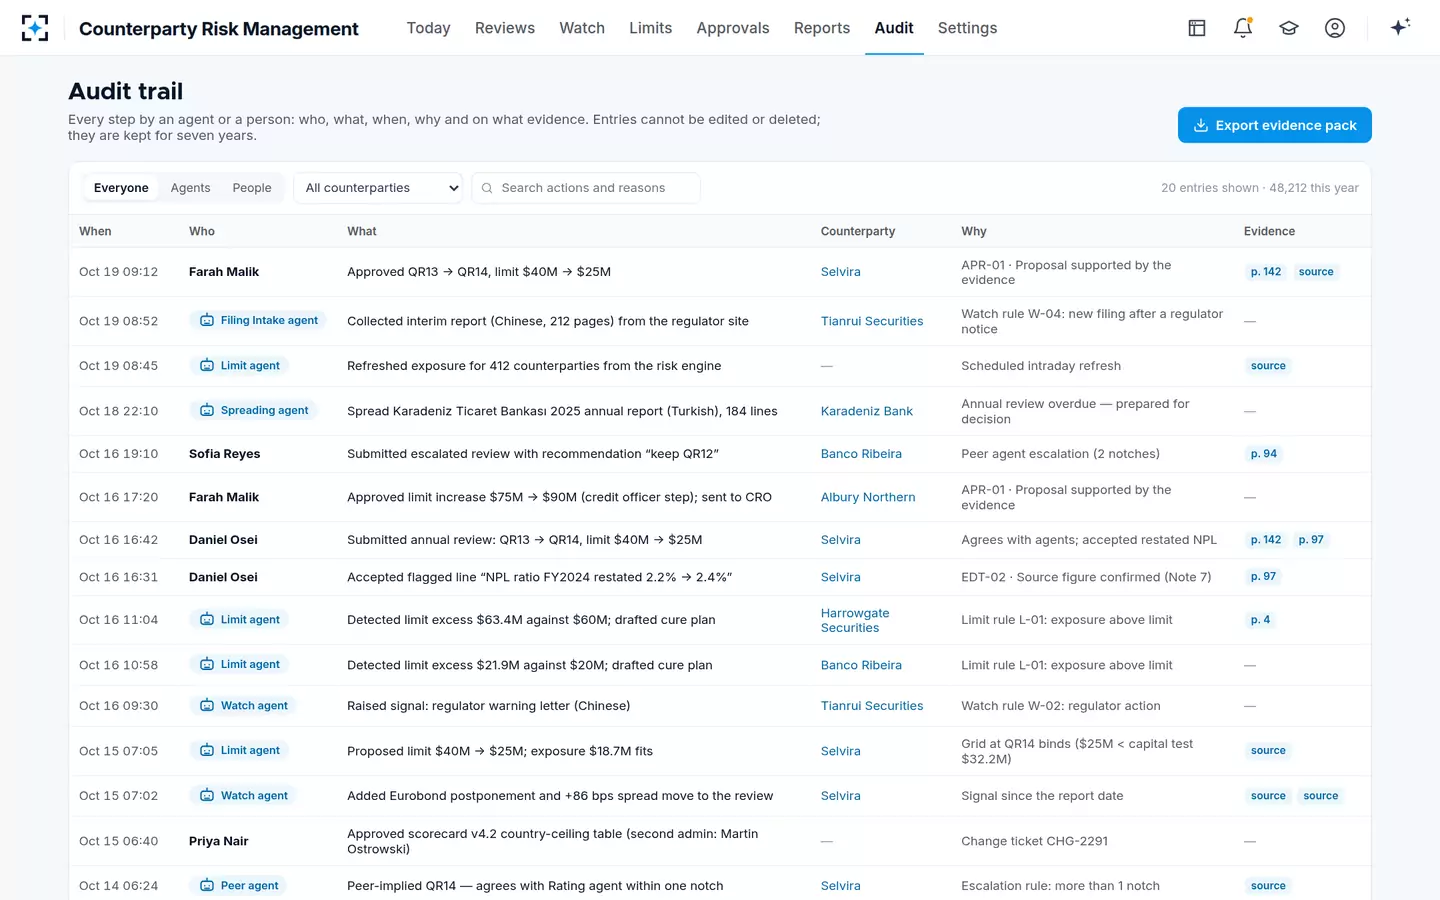Viewport: 1440px width, 900px height.
Task: Open notifications bell icon
Action: click(x=1243, y=28)
